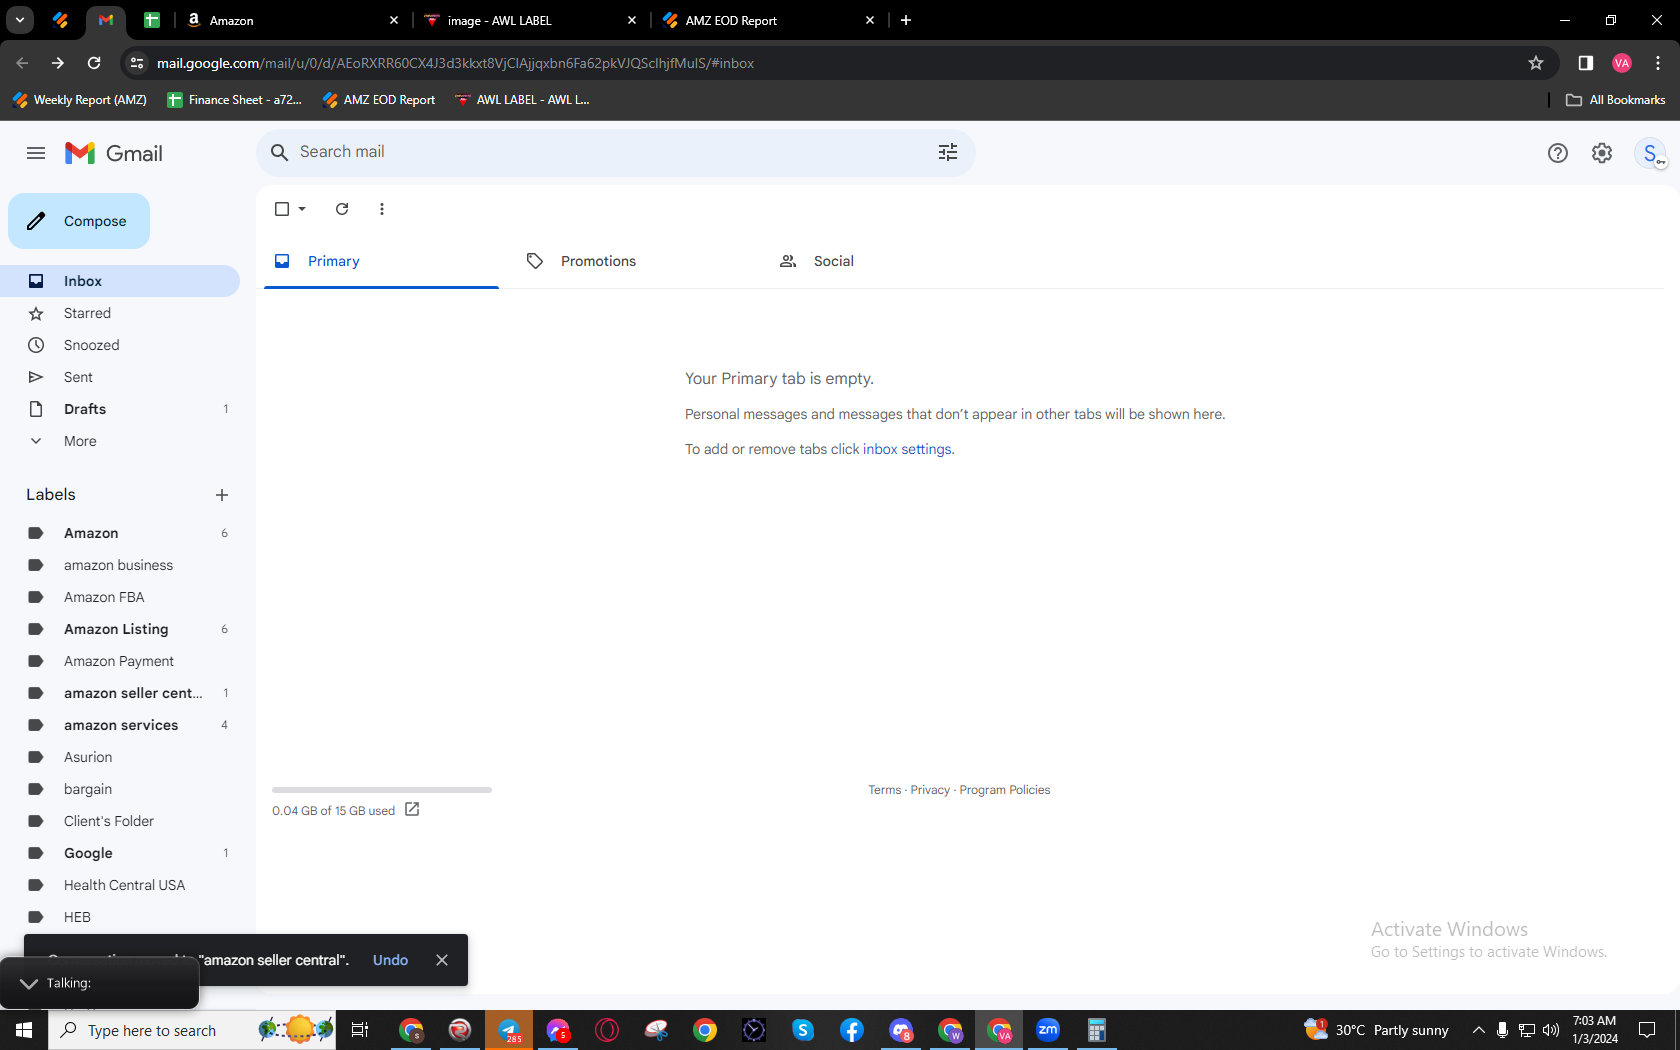Switch to AMZ EOD Report browser tab

pyautogui.click(x=768, y=20)
